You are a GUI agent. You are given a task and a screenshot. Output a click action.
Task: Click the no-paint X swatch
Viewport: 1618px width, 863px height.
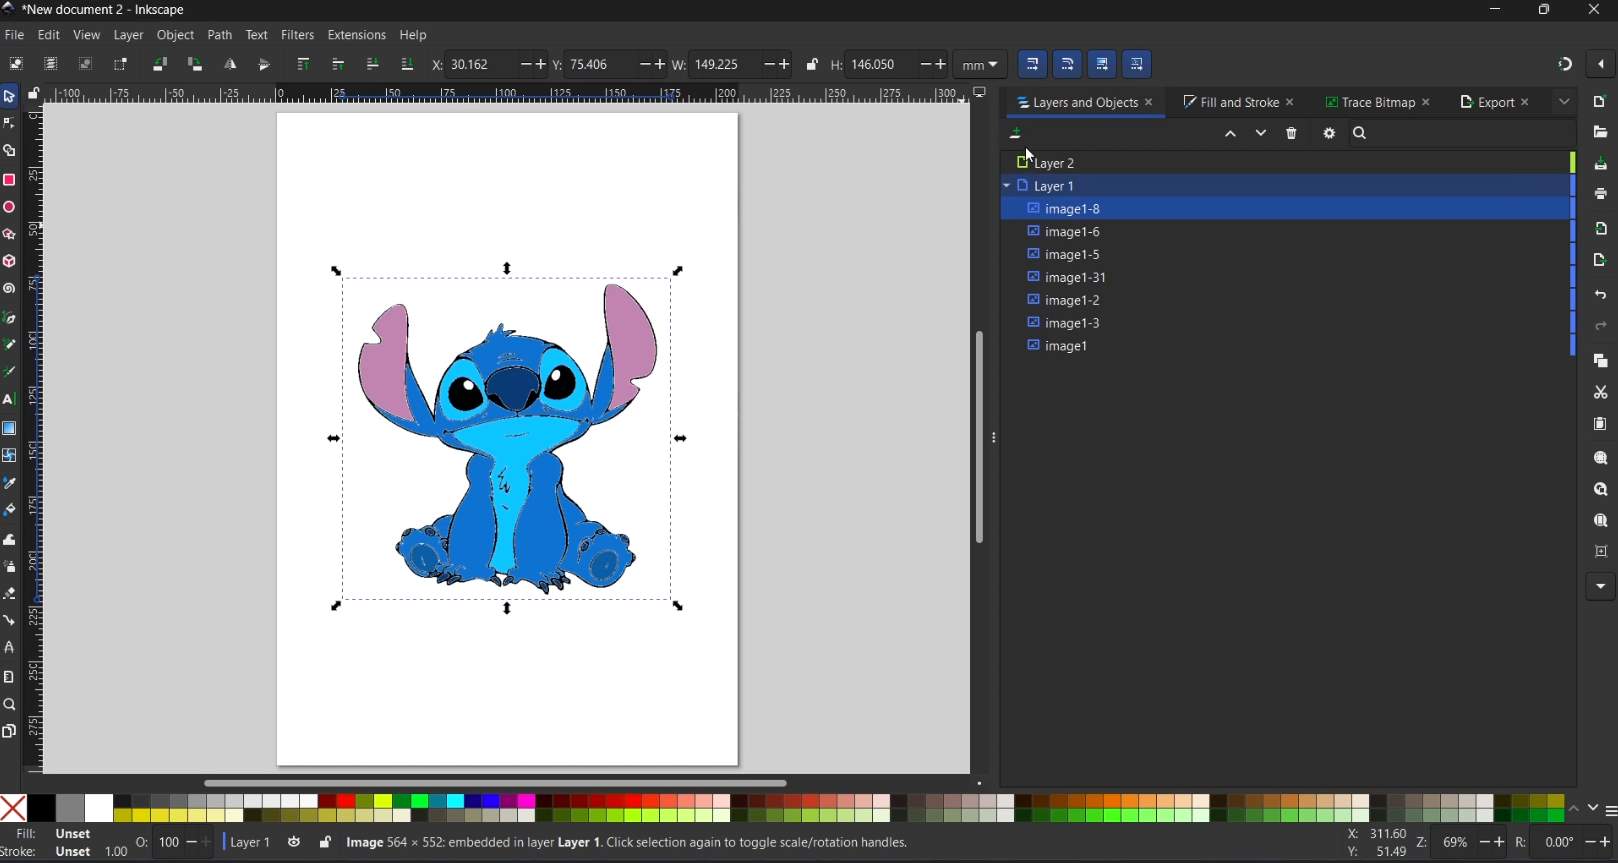(x=14, y=808)
